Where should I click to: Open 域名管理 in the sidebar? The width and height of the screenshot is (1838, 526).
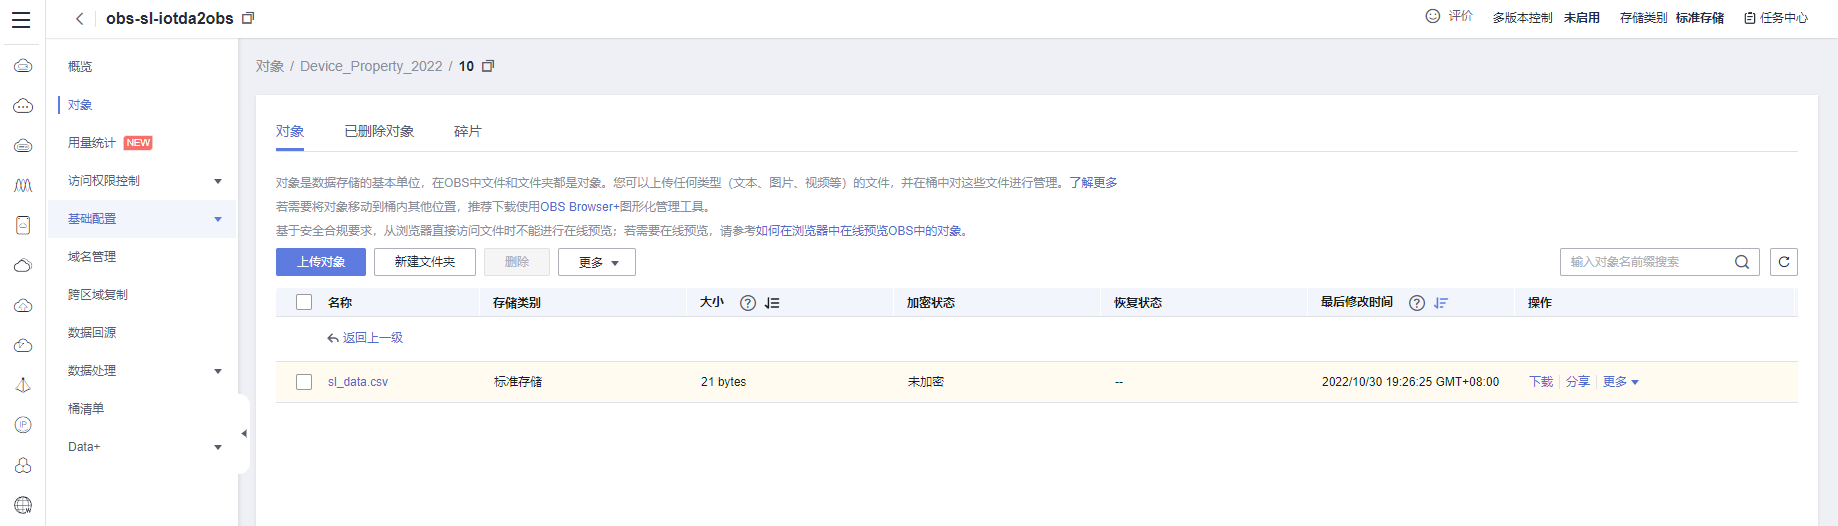point(92,257)
